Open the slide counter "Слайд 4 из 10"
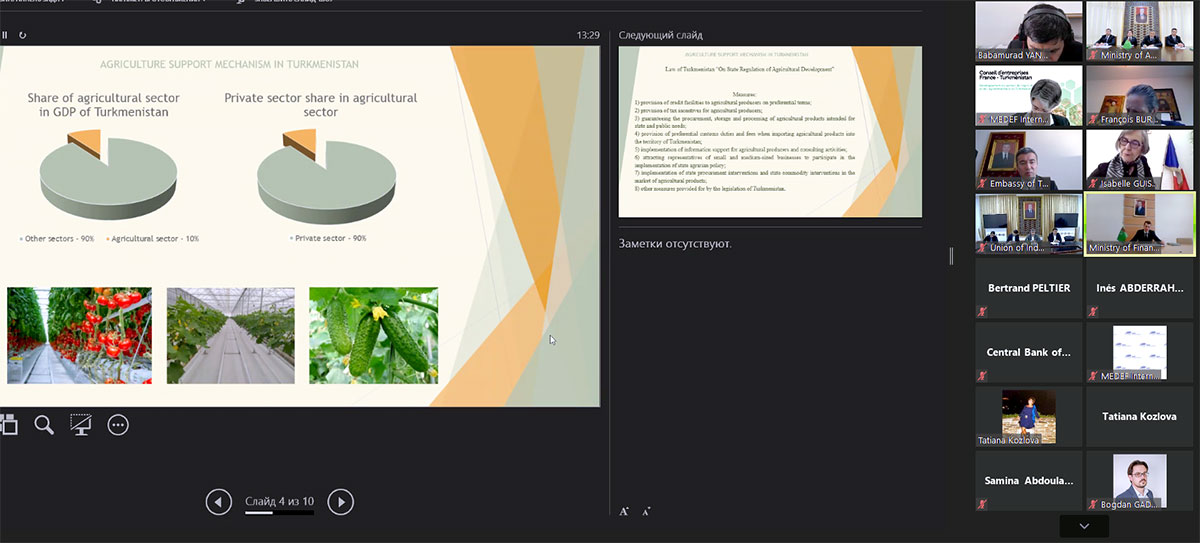 tap(279, 501)
